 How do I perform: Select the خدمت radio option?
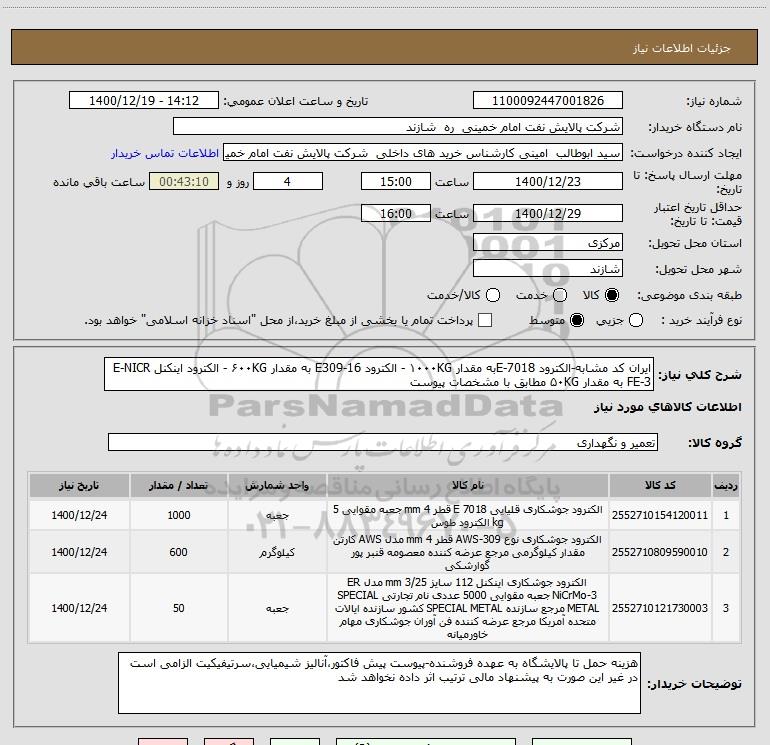(560, 295)
